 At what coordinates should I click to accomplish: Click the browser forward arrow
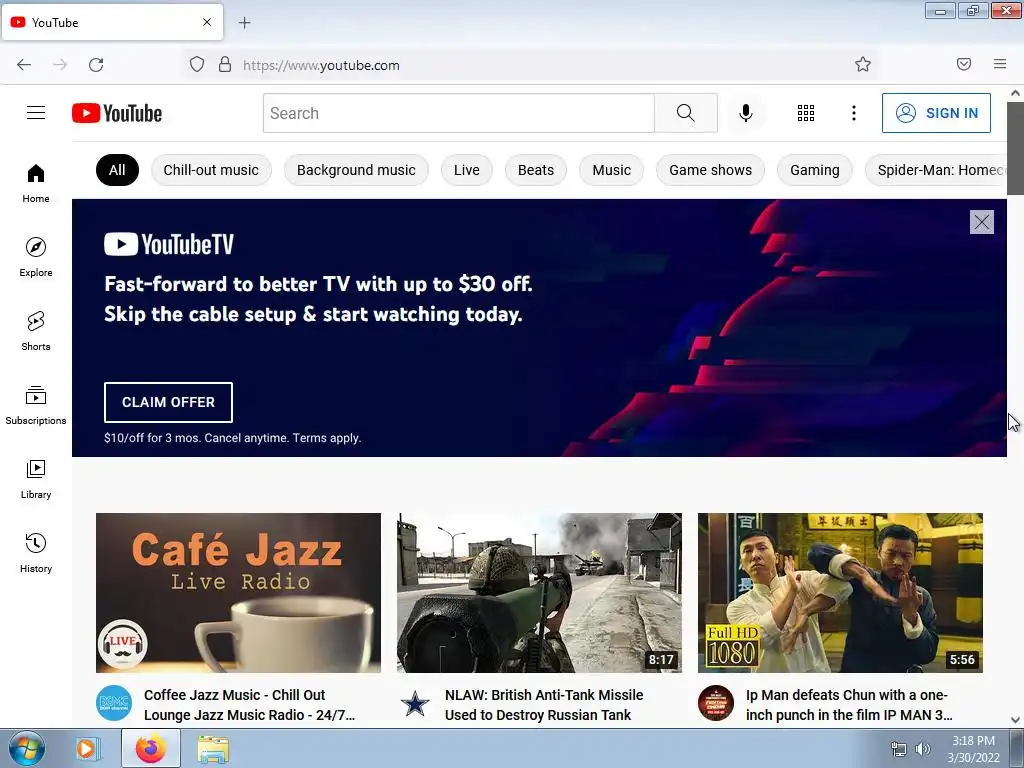coord(60,65)
